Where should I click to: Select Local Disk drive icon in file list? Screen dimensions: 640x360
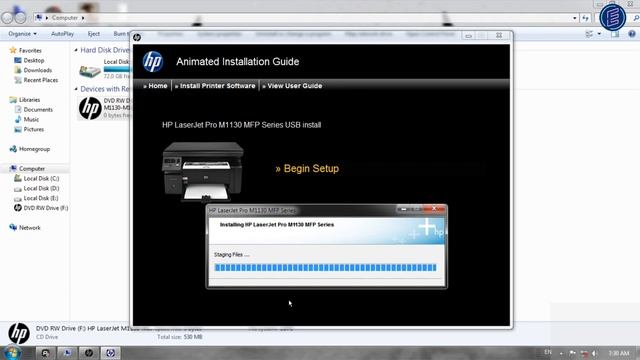[90, 71]
